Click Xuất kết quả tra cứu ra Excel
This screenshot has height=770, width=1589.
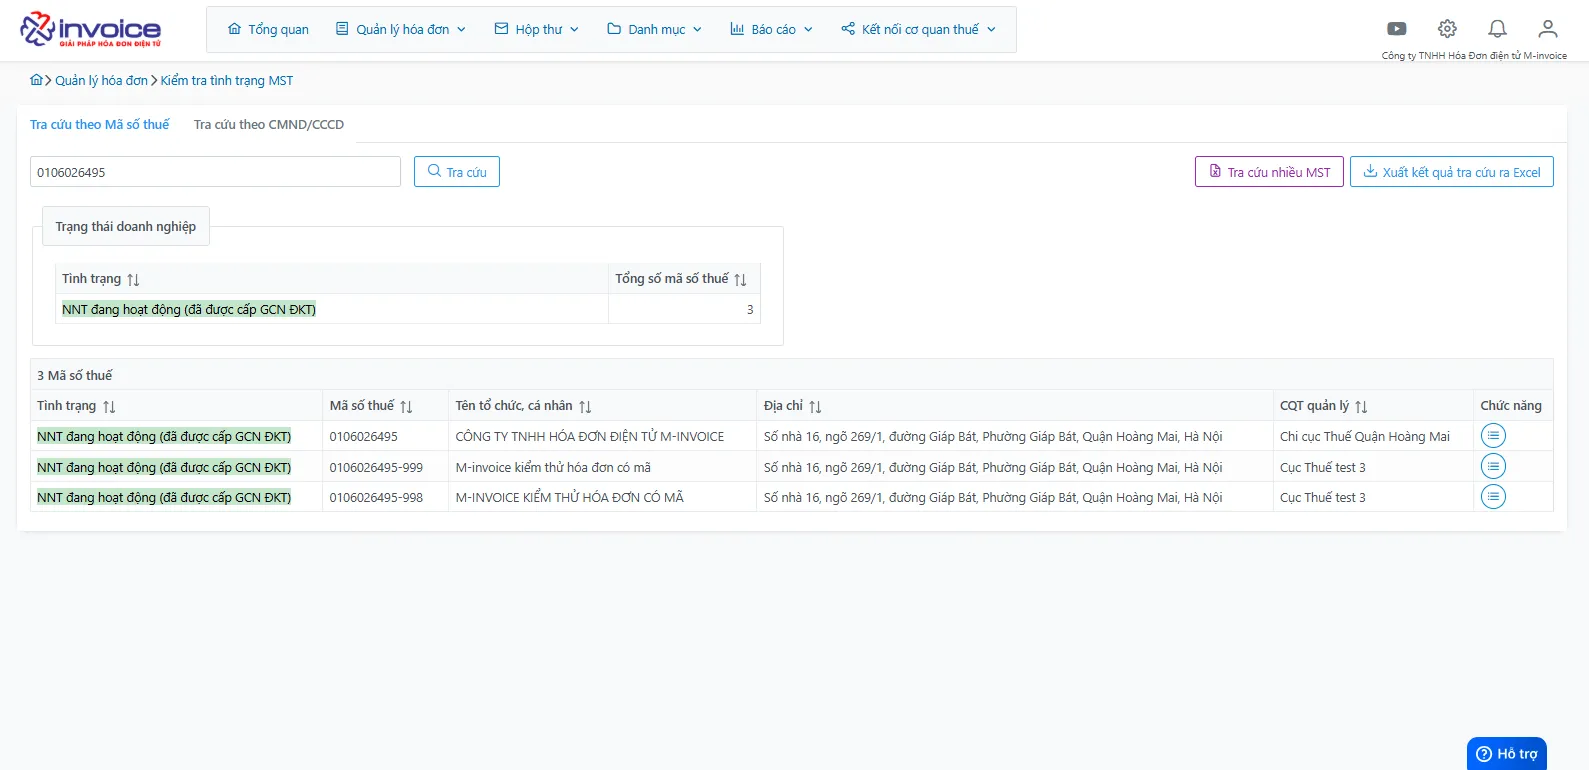(1452, 171)
